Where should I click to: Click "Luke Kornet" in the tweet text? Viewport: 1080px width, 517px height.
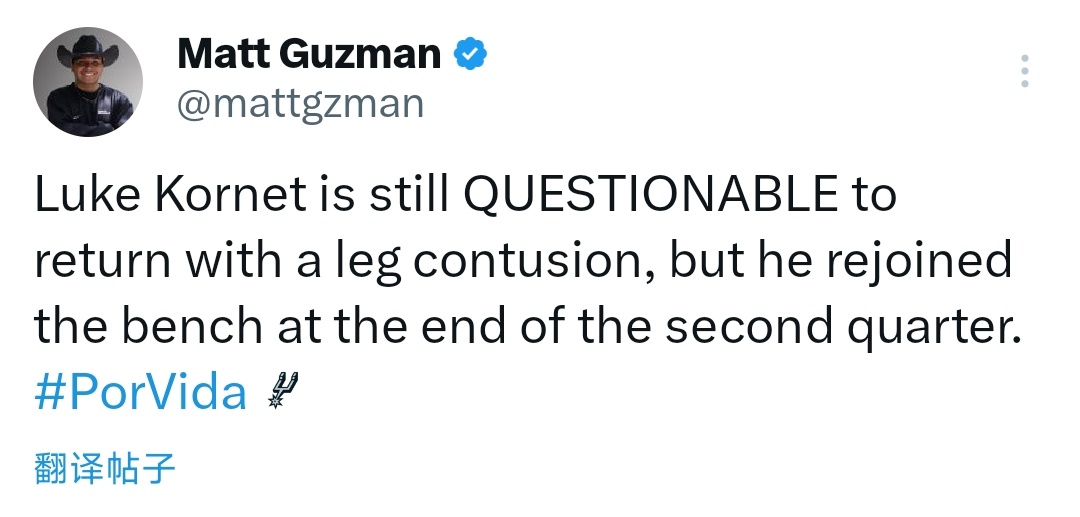168,196
